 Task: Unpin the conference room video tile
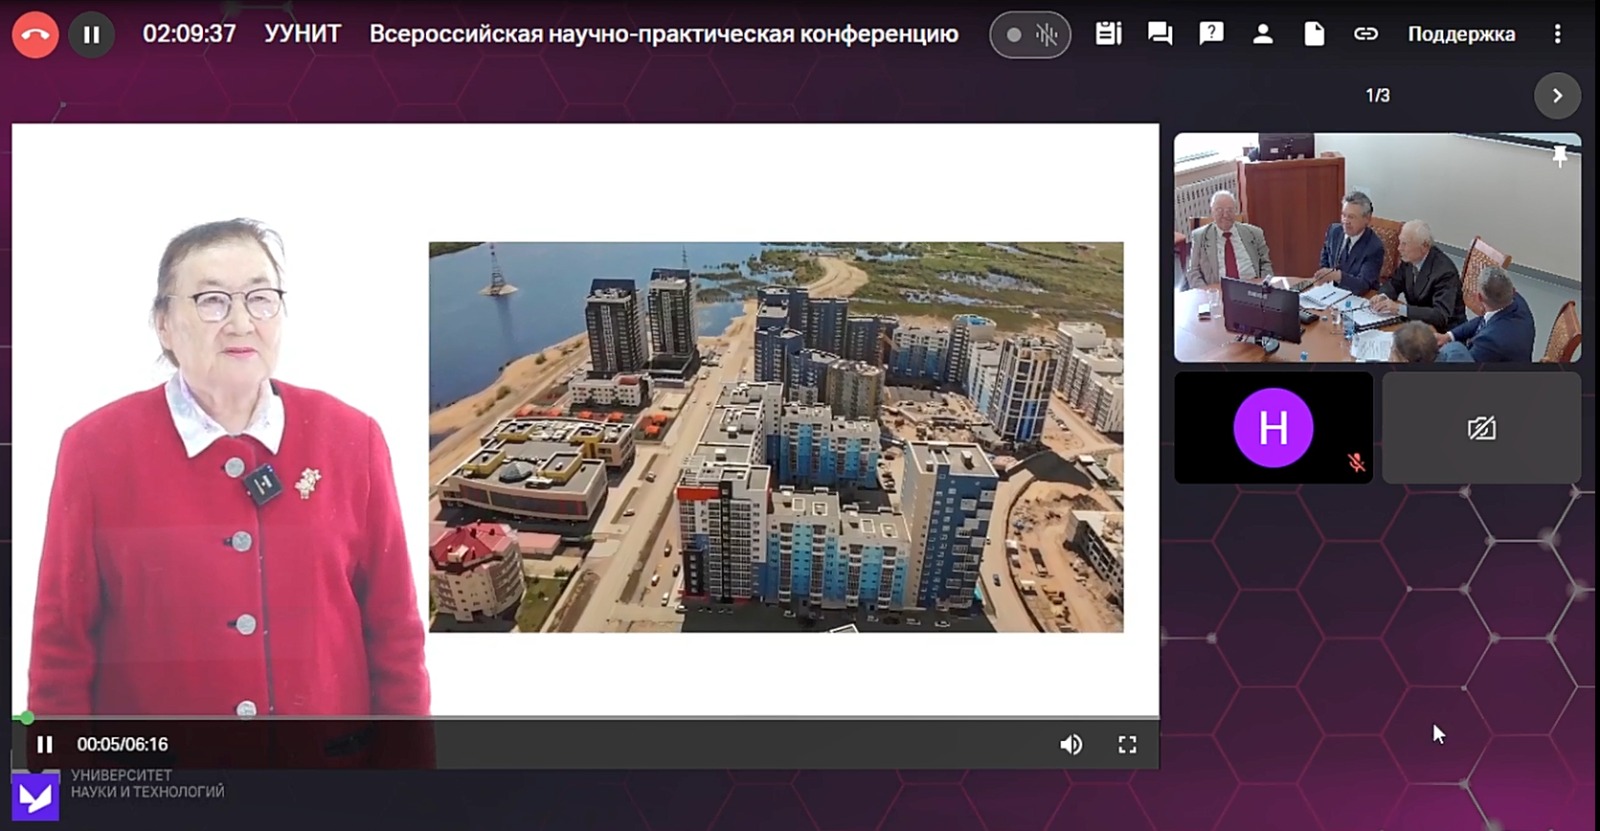coord(1559,156)
